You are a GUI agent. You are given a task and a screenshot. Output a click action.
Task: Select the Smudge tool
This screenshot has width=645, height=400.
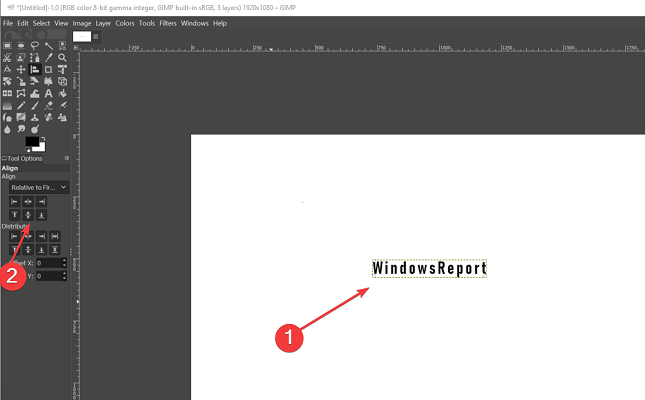click(21, 130)
